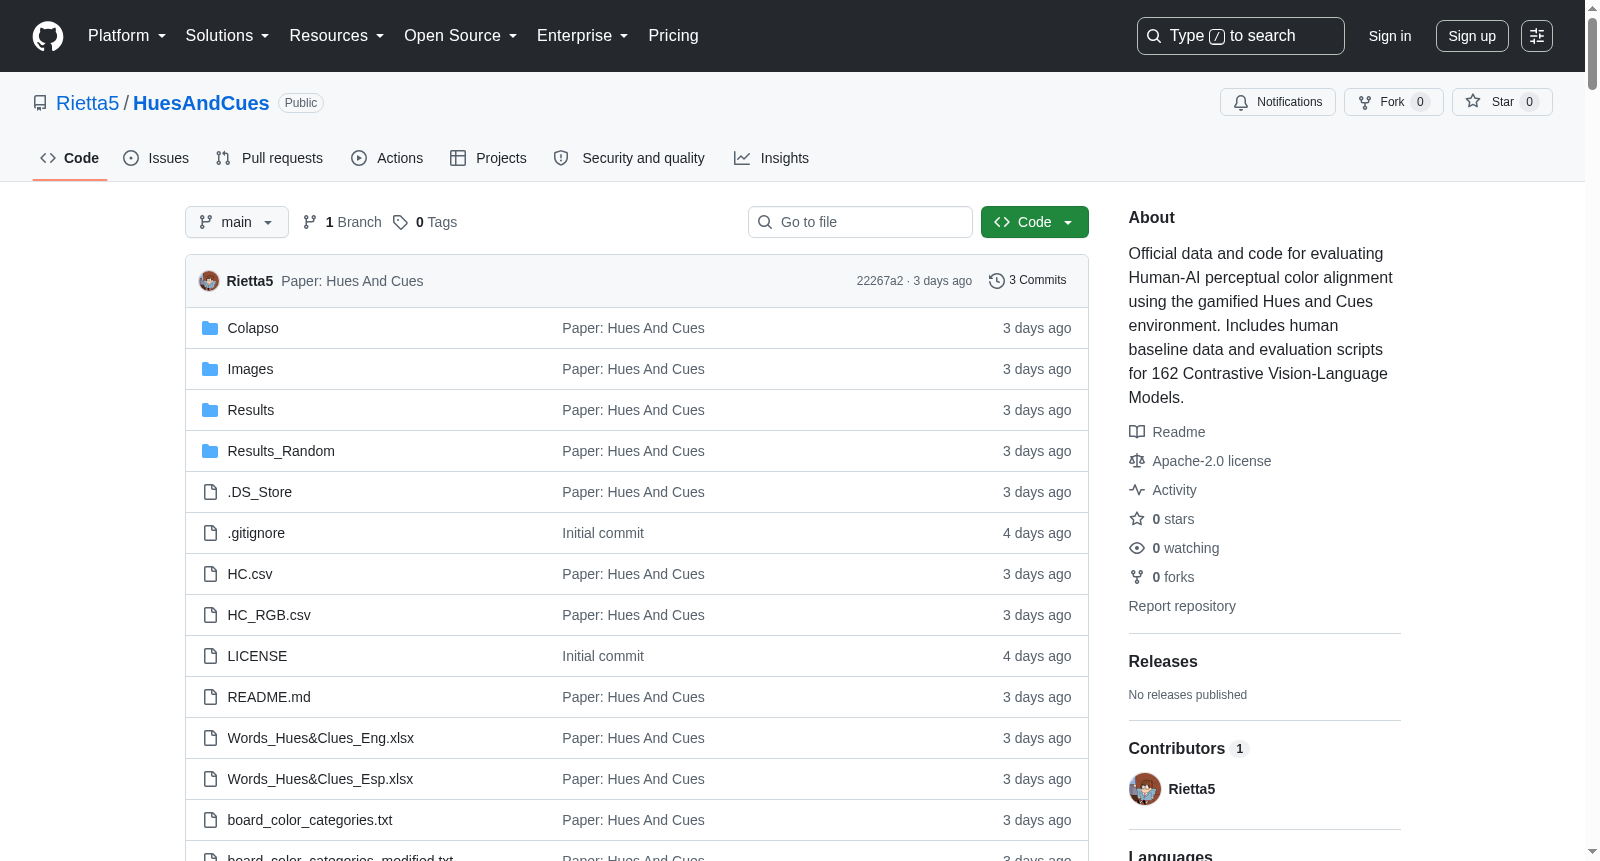The image size is (1600, 861).
Task: Open the Pricing page
Action: pyautogui.click(x=673, y=36)
